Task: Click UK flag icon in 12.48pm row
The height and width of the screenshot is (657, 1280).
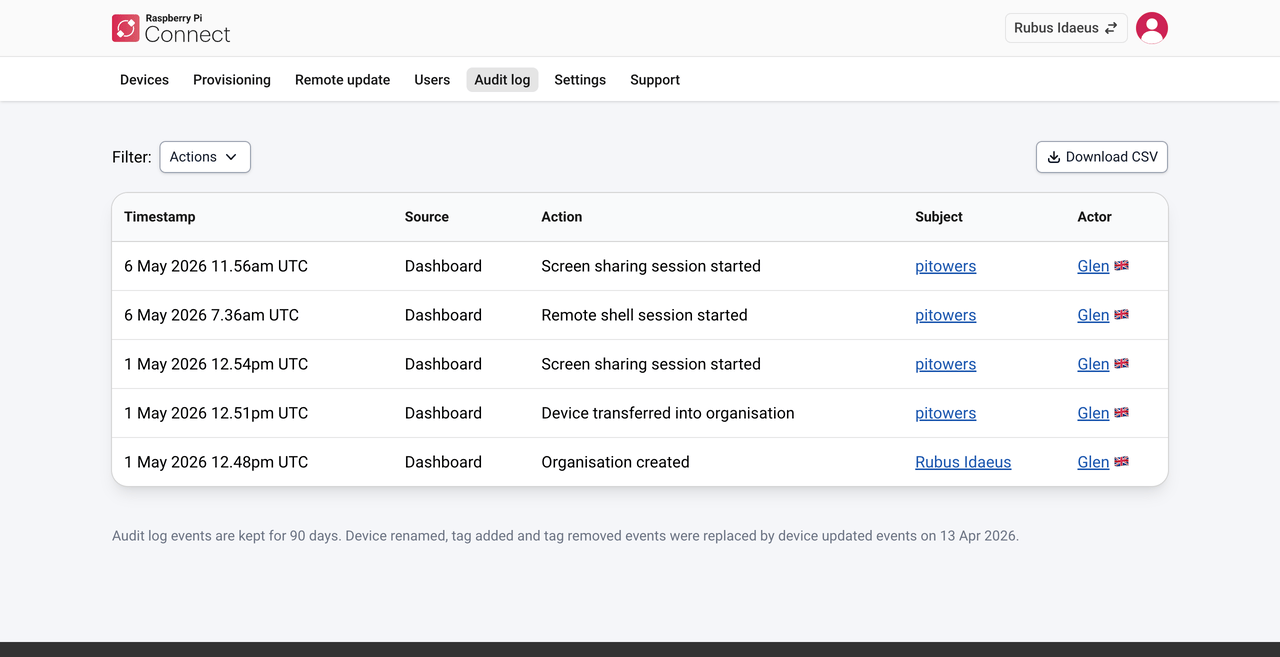Action: 1121,461
